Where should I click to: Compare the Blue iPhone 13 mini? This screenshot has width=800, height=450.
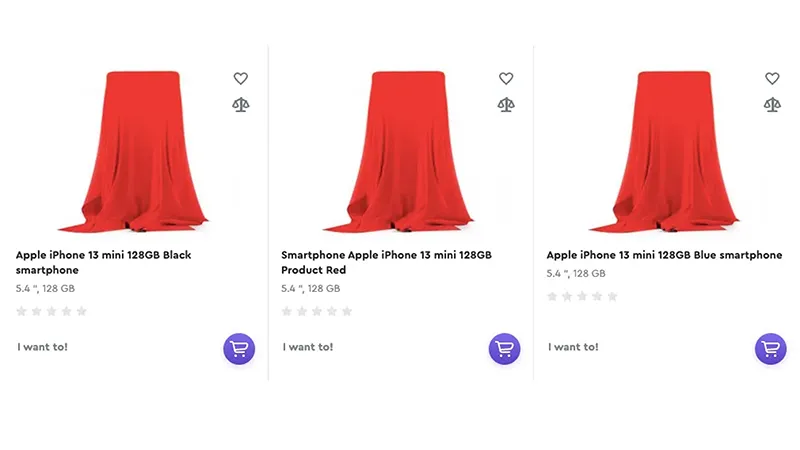click(x=772, y=104)
